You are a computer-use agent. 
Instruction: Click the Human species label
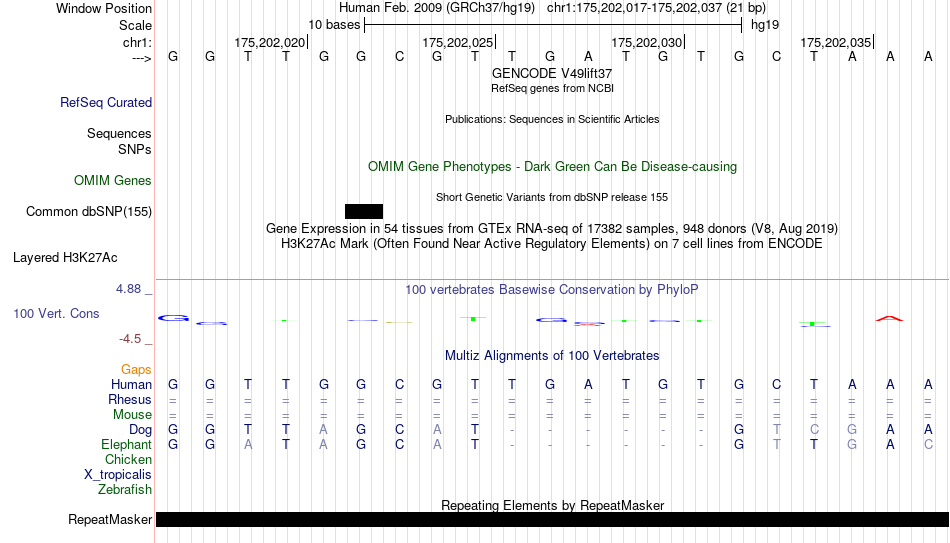coord(131,385)
